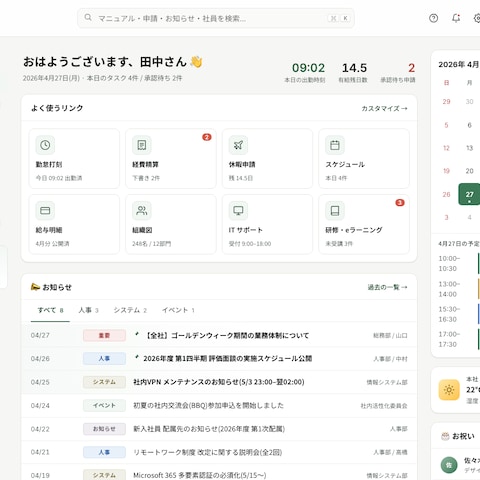Click the システム tag on 04/25 row
The width and height of the screenshot is (480, 480).
click(104, 382)
